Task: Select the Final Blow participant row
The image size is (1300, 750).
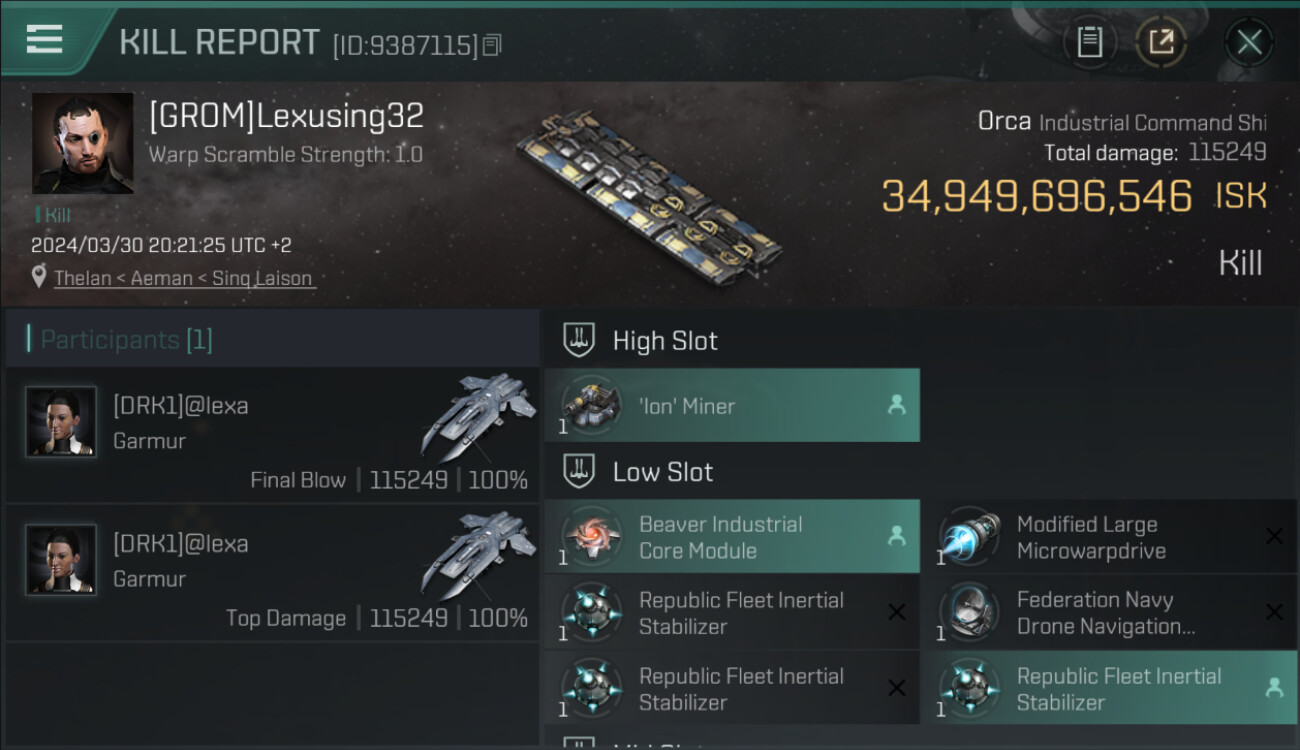Action: point(272,435)
